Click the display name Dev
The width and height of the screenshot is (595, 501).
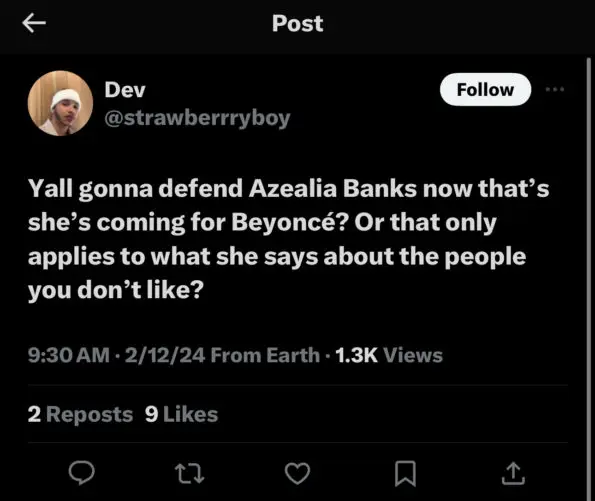[125, 90]
